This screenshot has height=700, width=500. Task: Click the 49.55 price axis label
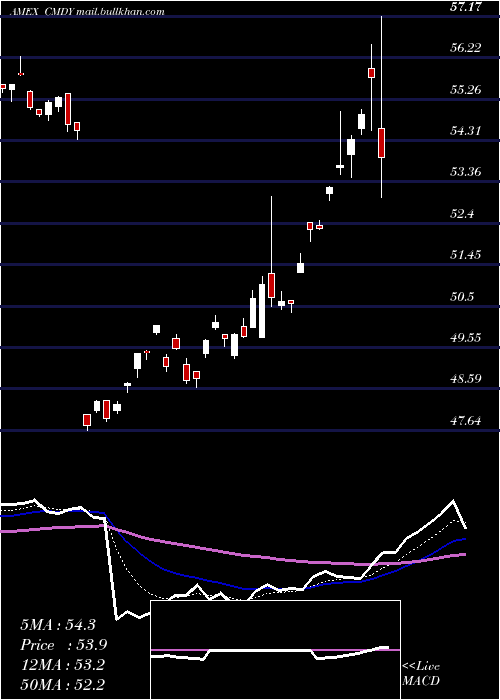pos(467,338)
